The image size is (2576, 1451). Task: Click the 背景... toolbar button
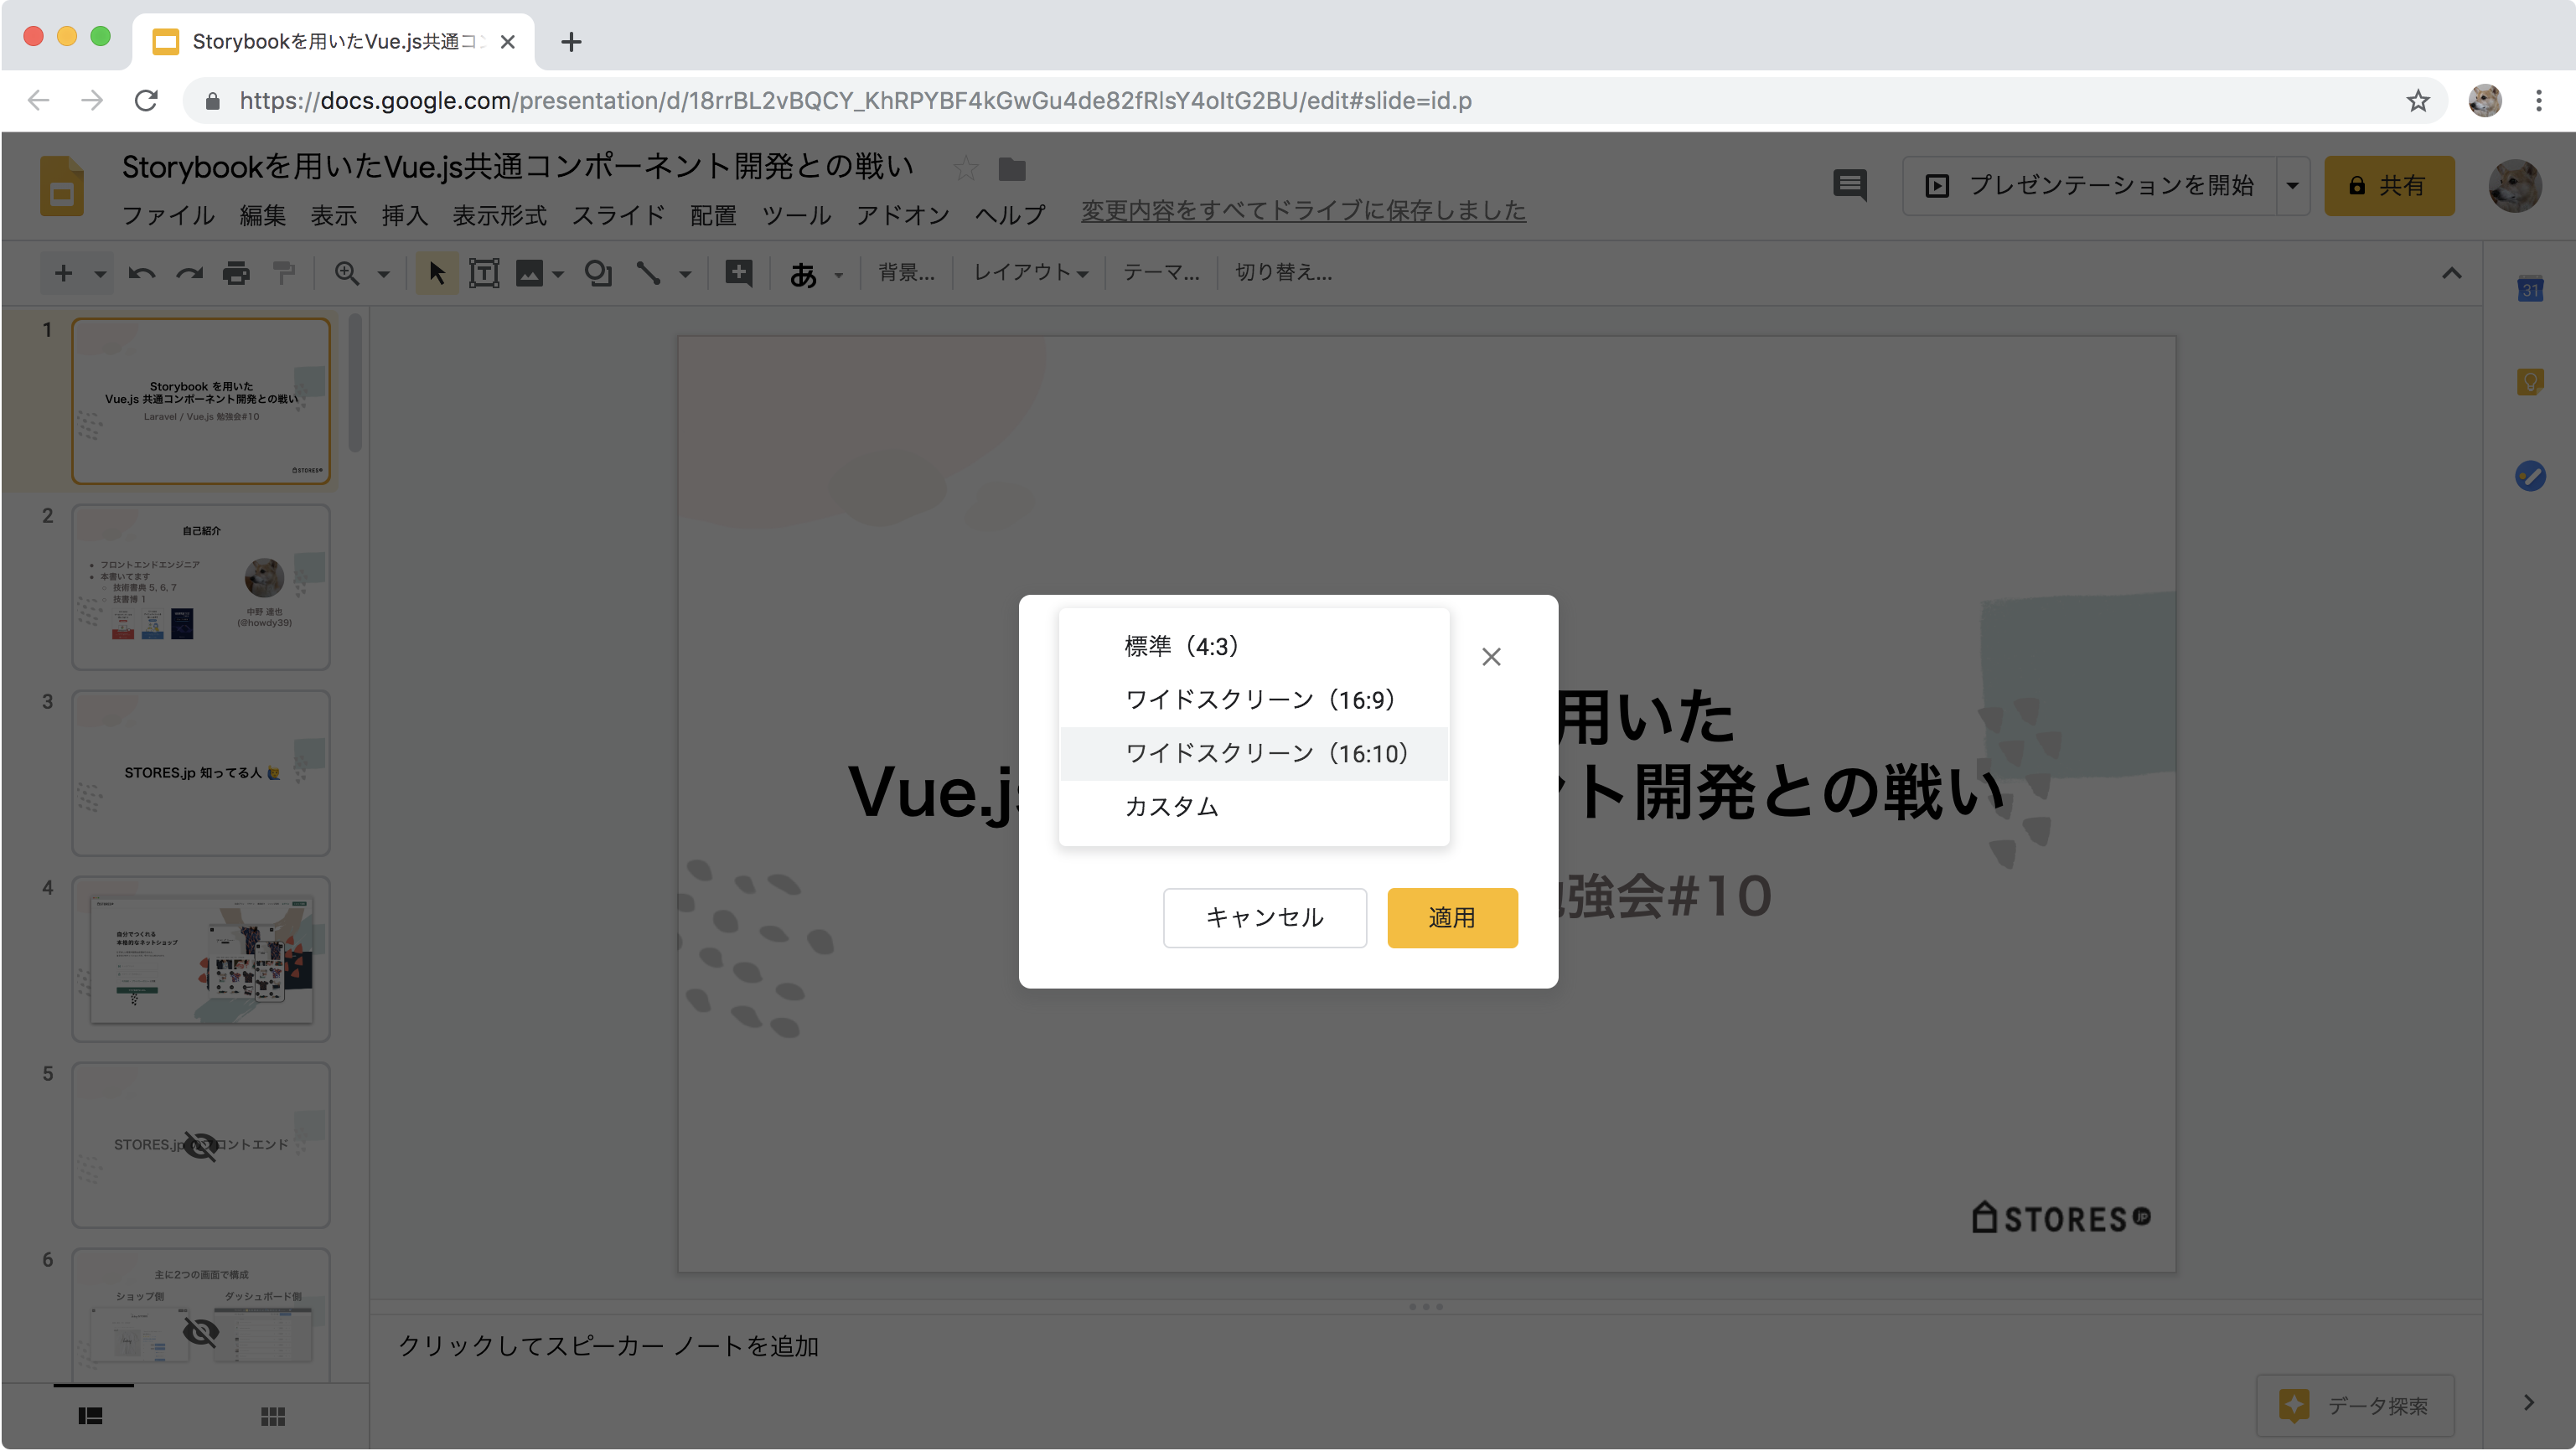(906, 272)
